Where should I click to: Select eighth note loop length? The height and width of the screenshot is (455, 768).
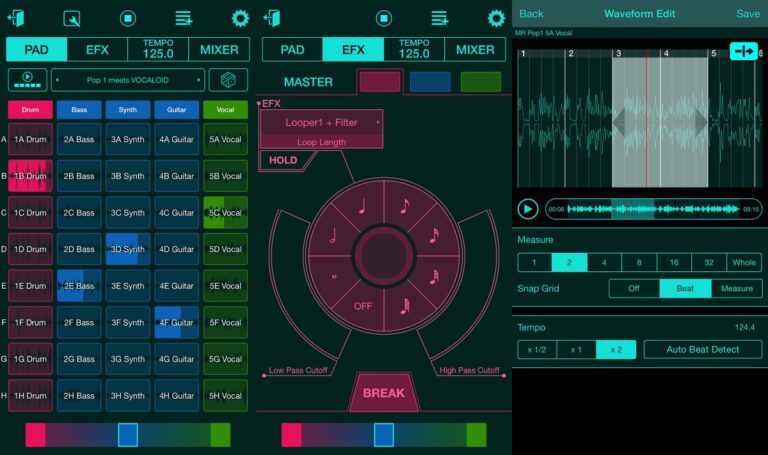405,206
